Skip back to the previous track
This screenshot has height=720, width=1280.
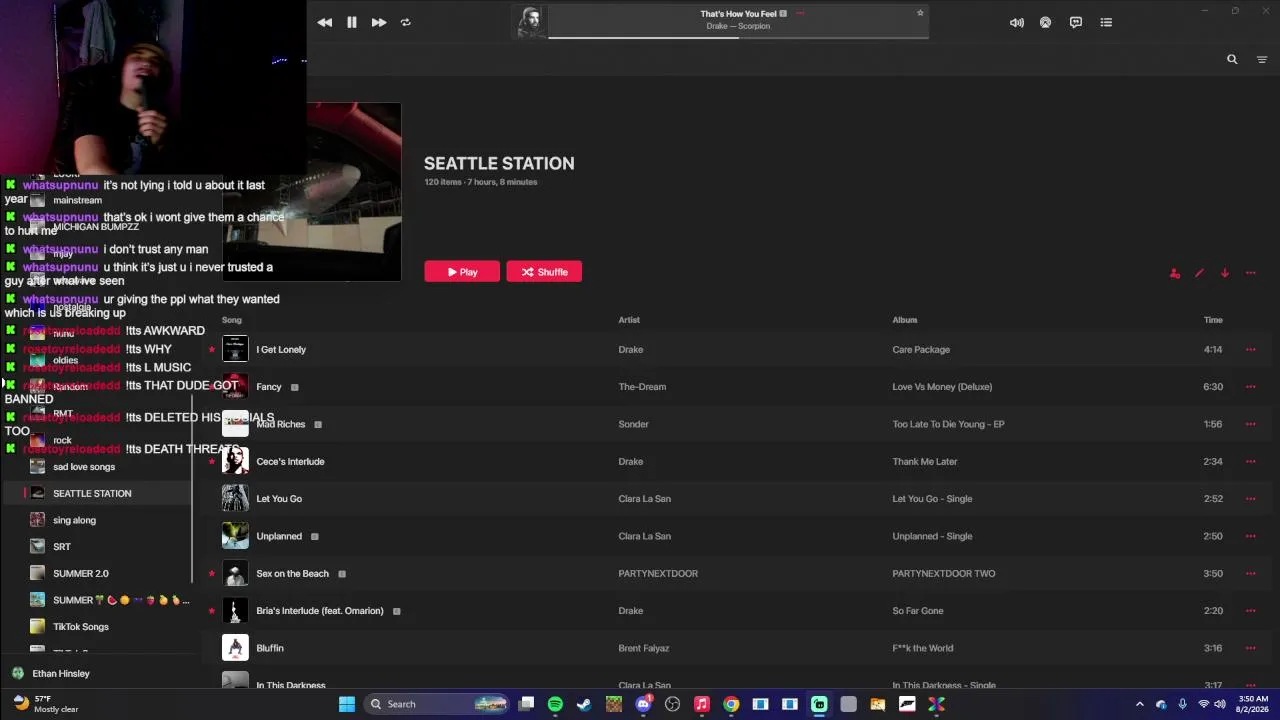tap(325, 22)
